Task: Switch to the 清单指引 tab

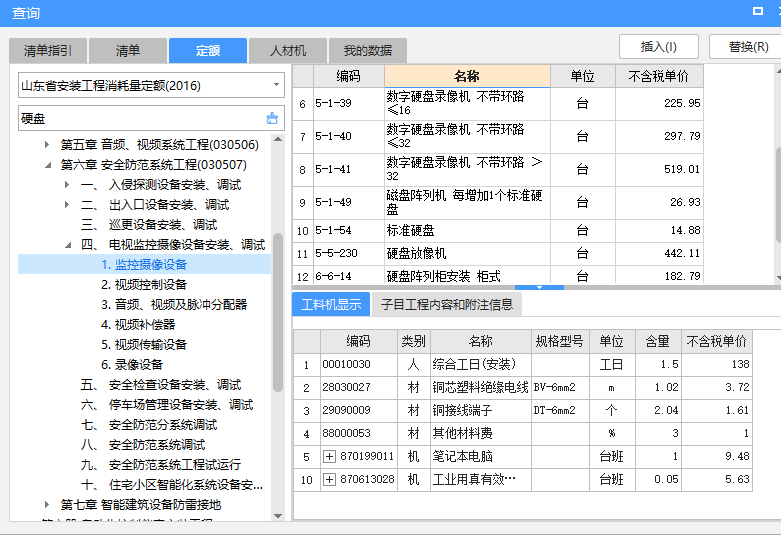Action: 48,51
